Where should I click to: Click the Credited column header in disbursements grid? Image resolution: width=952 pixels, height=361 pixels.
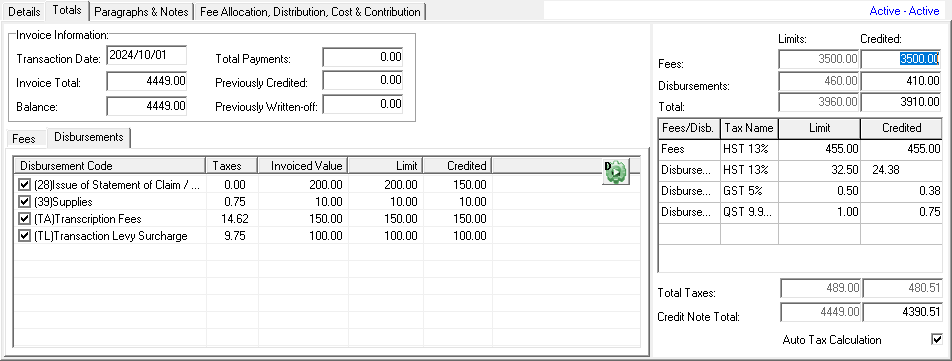tap(458, 166)
